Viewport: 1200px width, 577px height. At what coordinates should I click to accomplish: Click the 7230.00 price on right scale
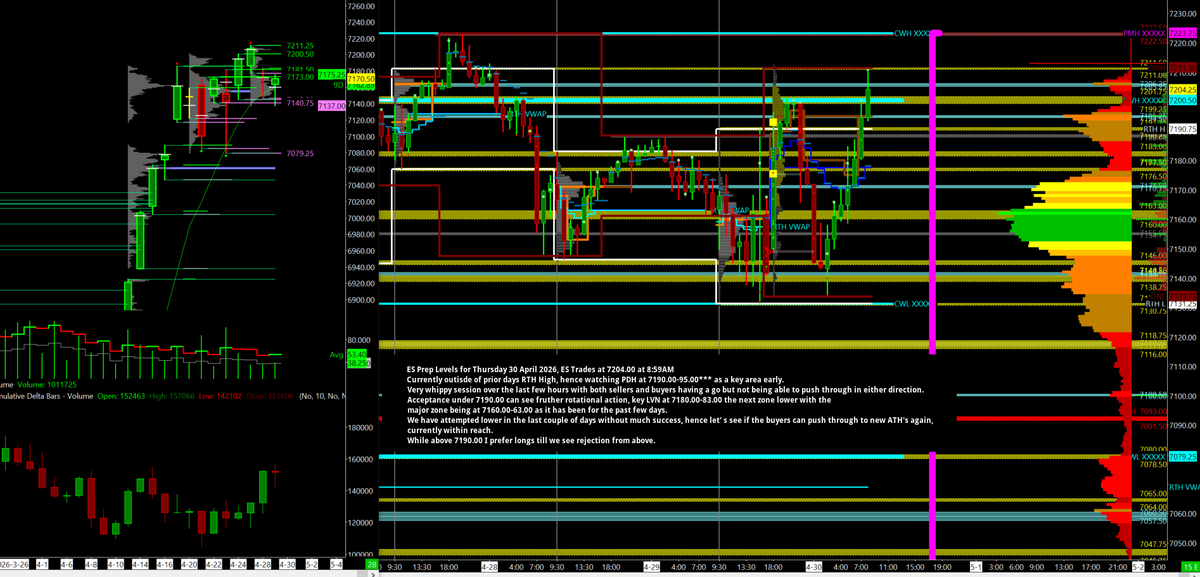(x=1184, y=13)
